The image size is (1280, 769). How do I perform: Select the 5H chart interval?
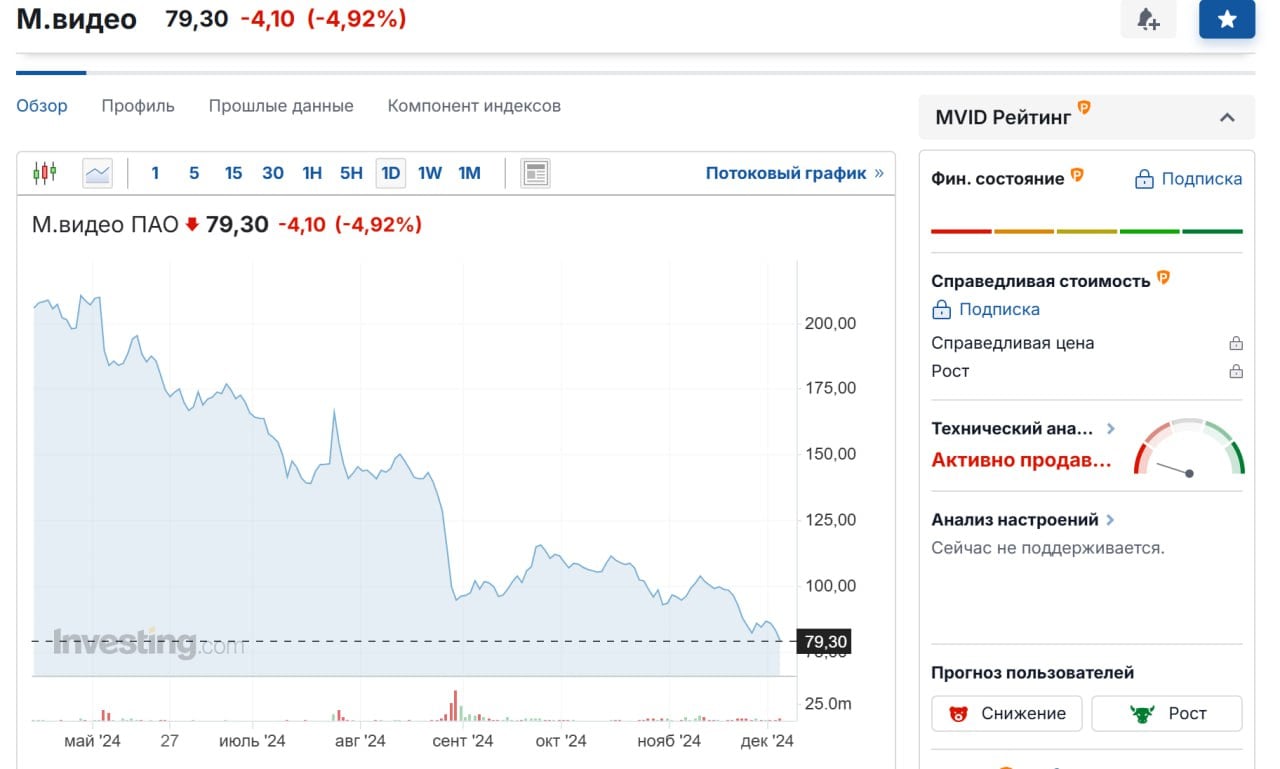pyautogui.click(x=351, y=173)
